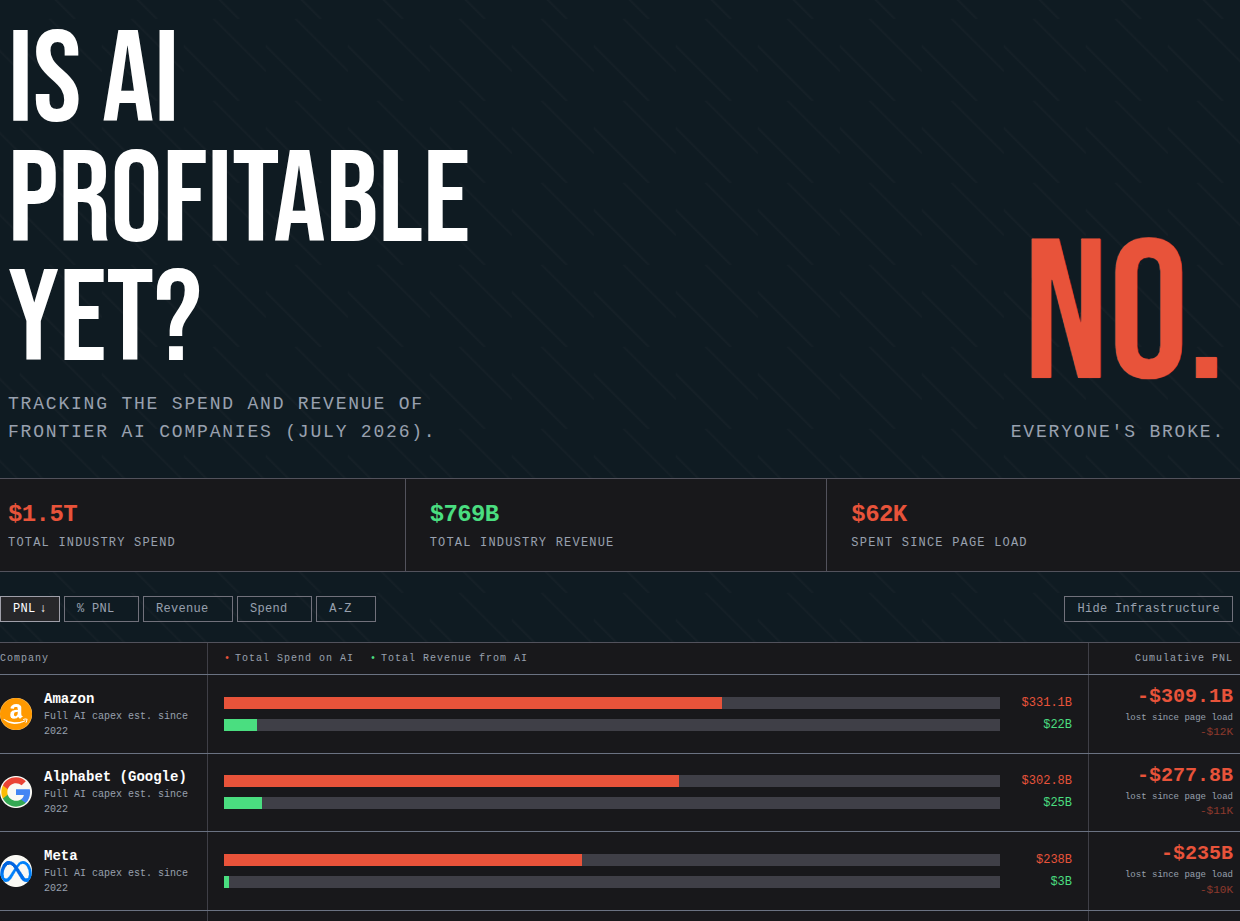Click the Total Spend on AI legend
This screenshot has height=921, width=1240.
click(x=289, y=658)
